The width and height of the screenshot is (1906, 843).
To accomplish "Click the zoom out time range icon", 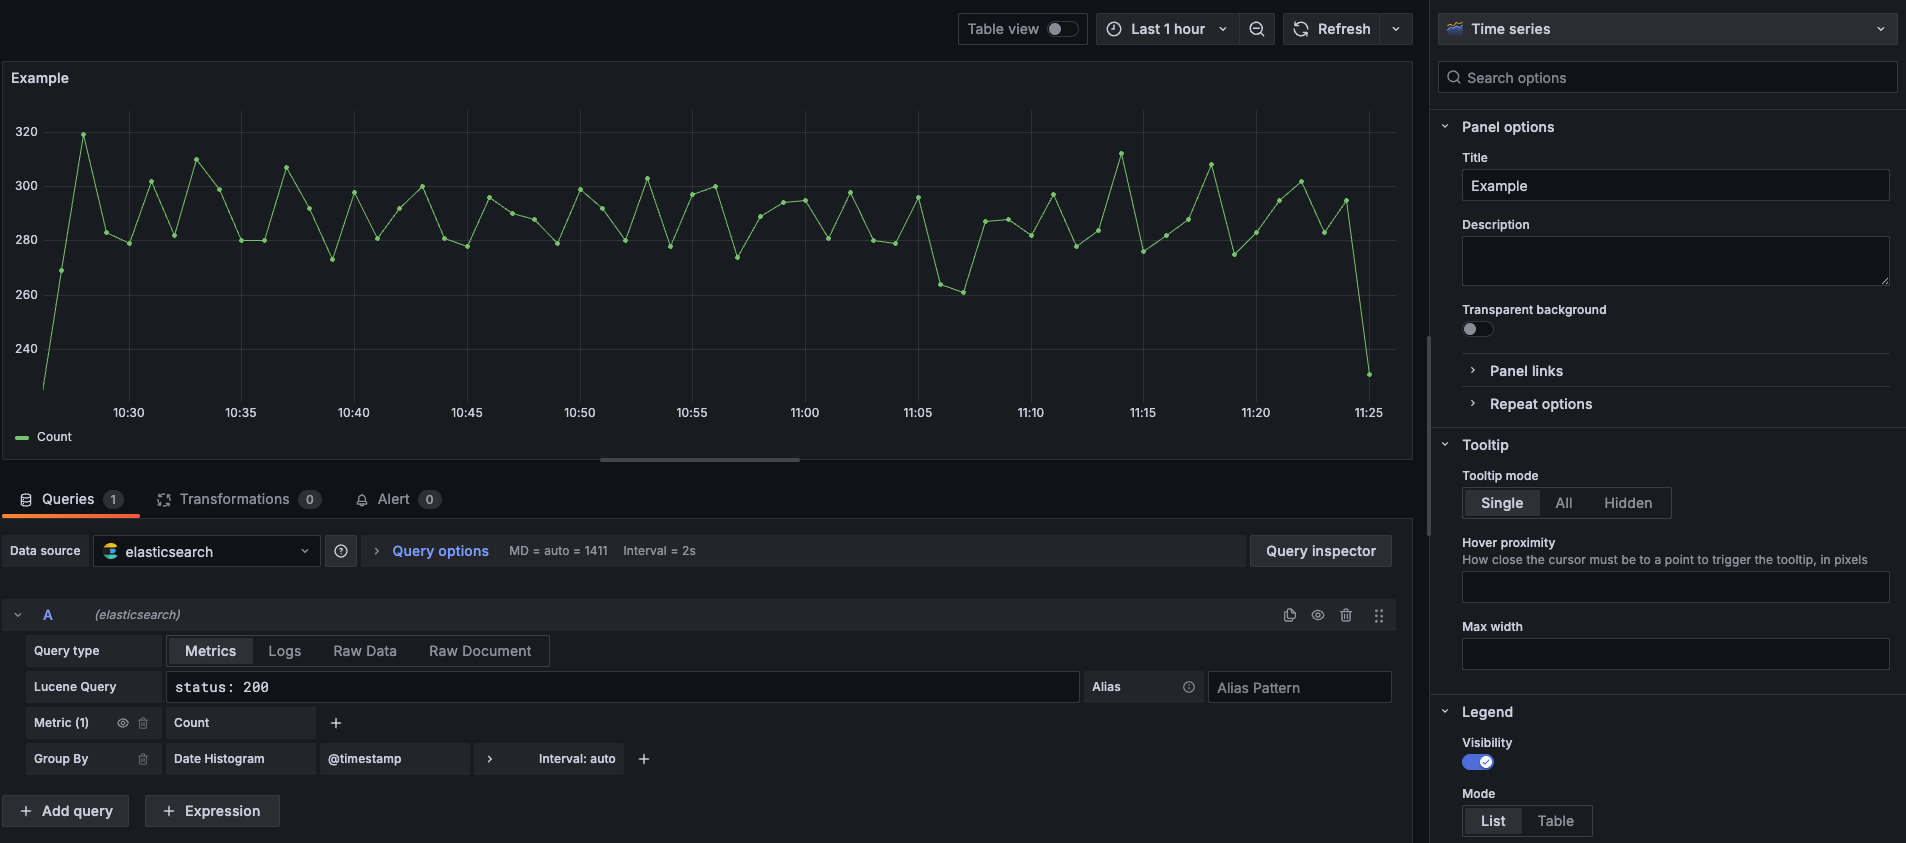I will tap(1257, 29).
